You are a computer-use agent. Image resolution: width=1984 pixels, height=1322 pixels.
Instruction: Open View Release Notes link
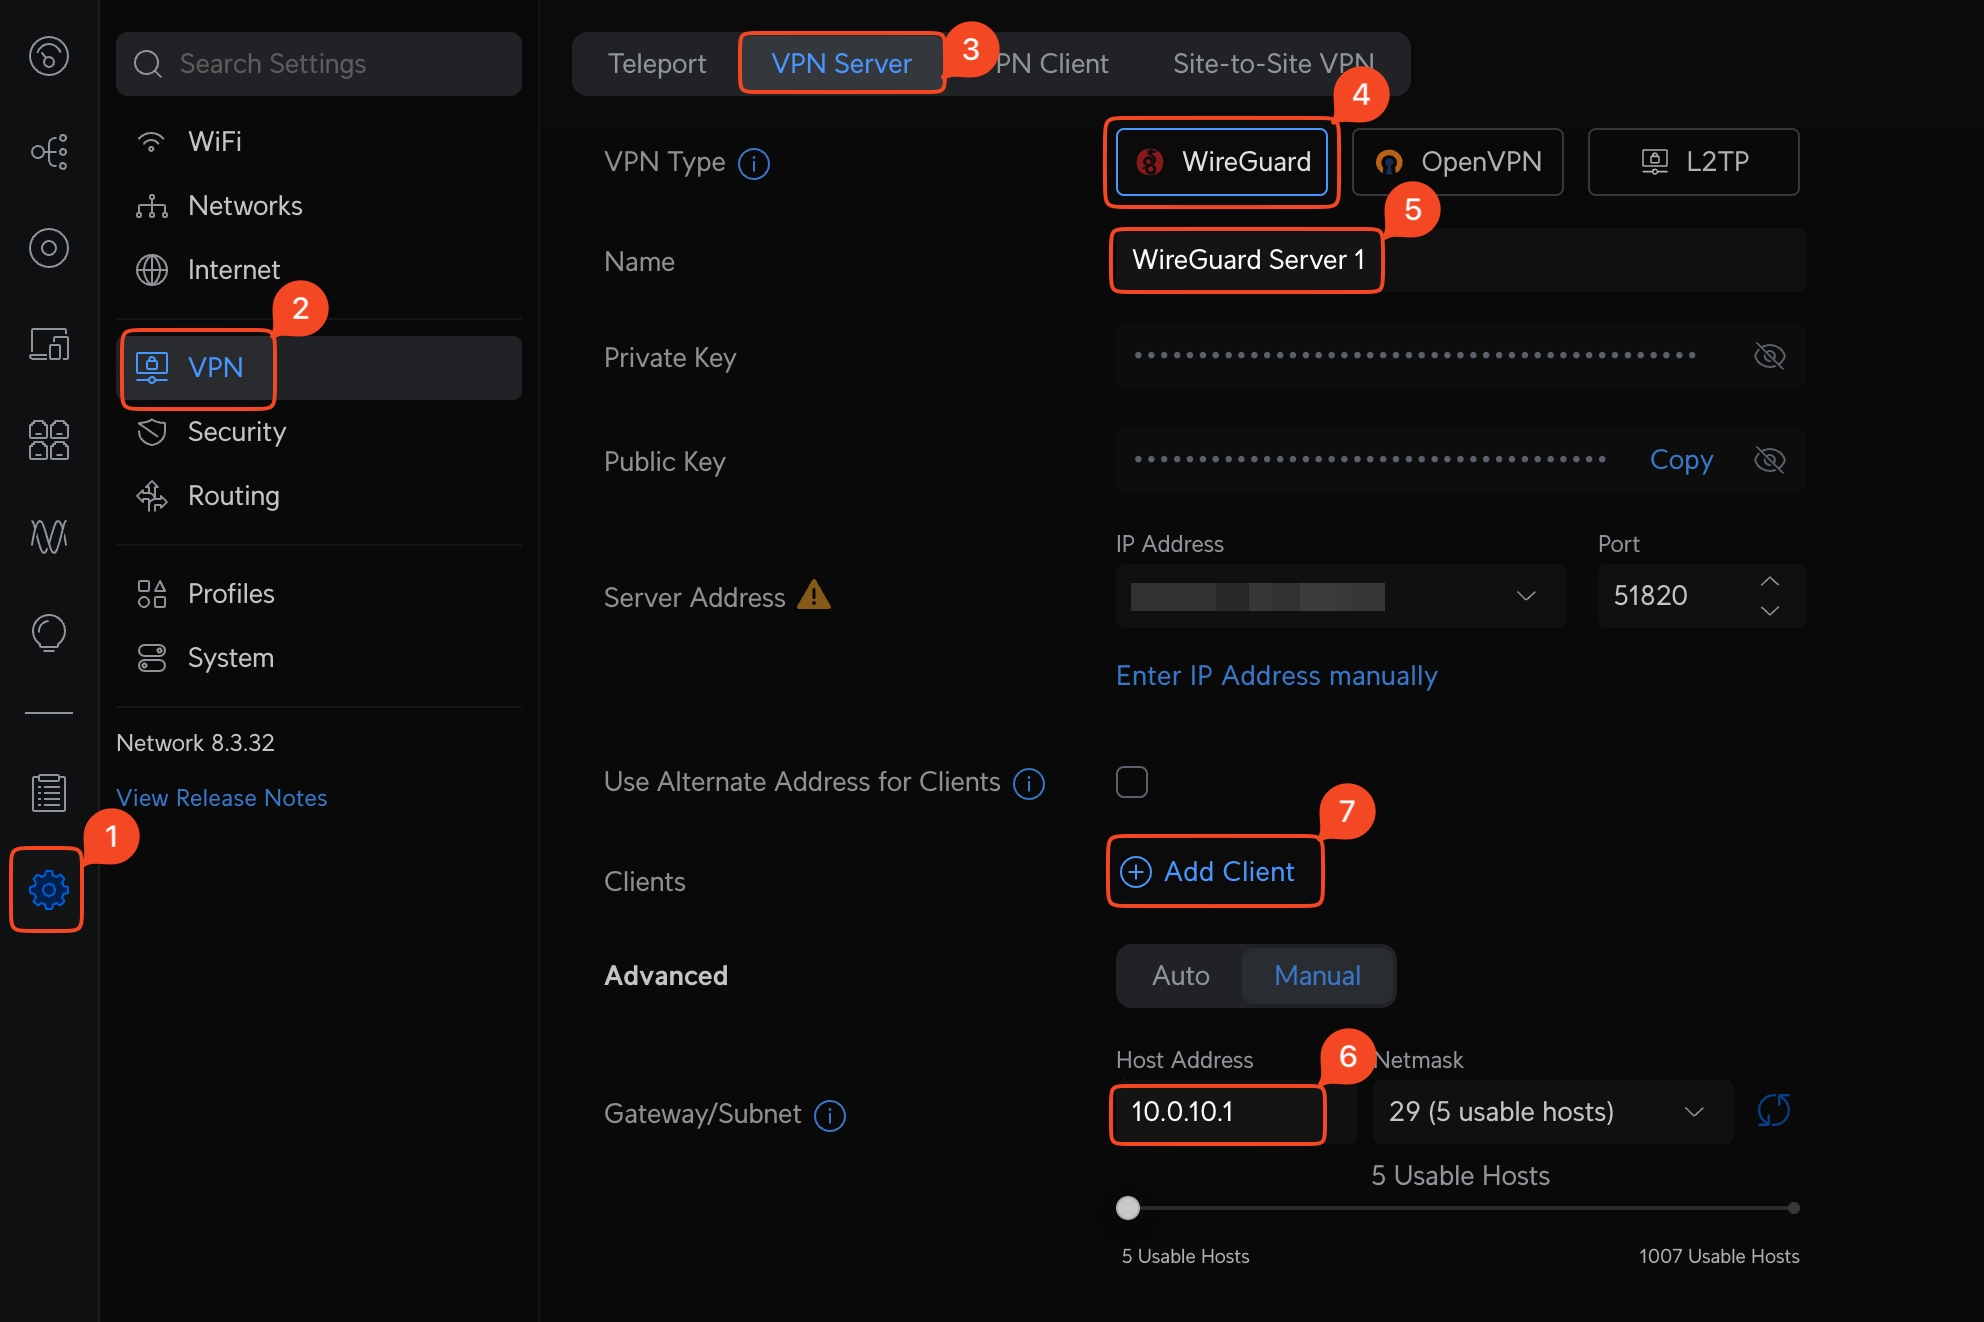[x=222, y=798]
